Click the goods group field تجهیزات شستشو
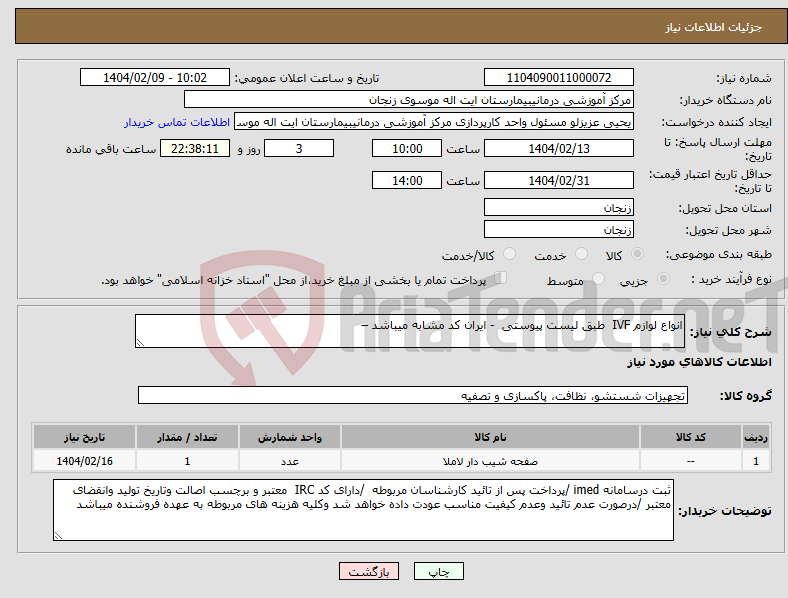Viewport: 788px width, 598px height. (413, 395)
